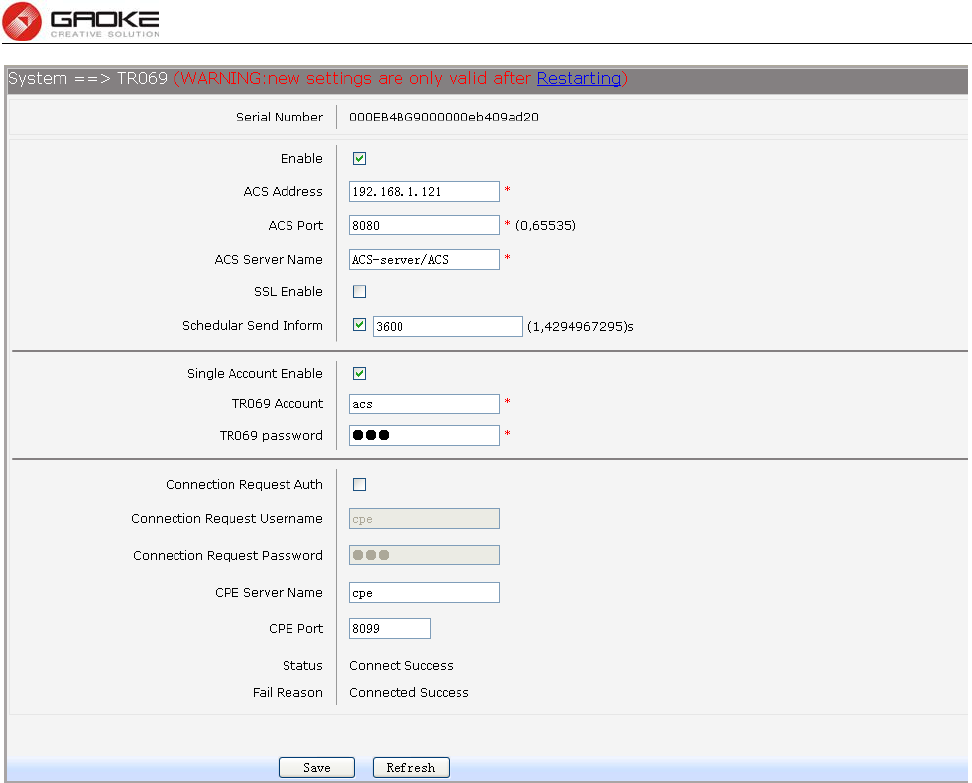Click the 'System ==> TR069' heading text

[x=88, y=78]
